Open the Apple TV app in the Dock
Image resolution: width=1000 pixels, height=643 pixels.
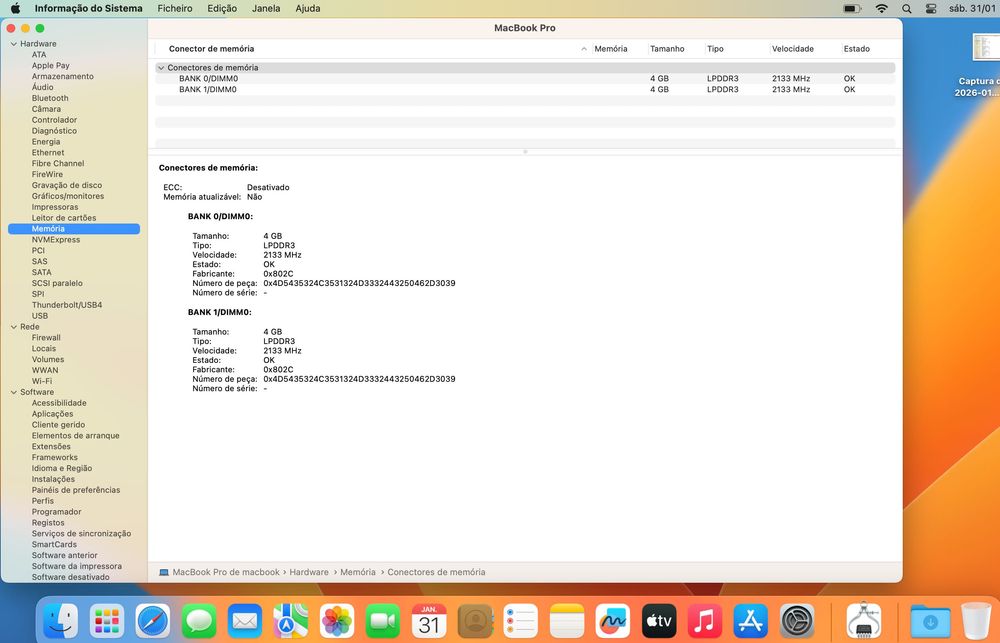tap(659, 620)
